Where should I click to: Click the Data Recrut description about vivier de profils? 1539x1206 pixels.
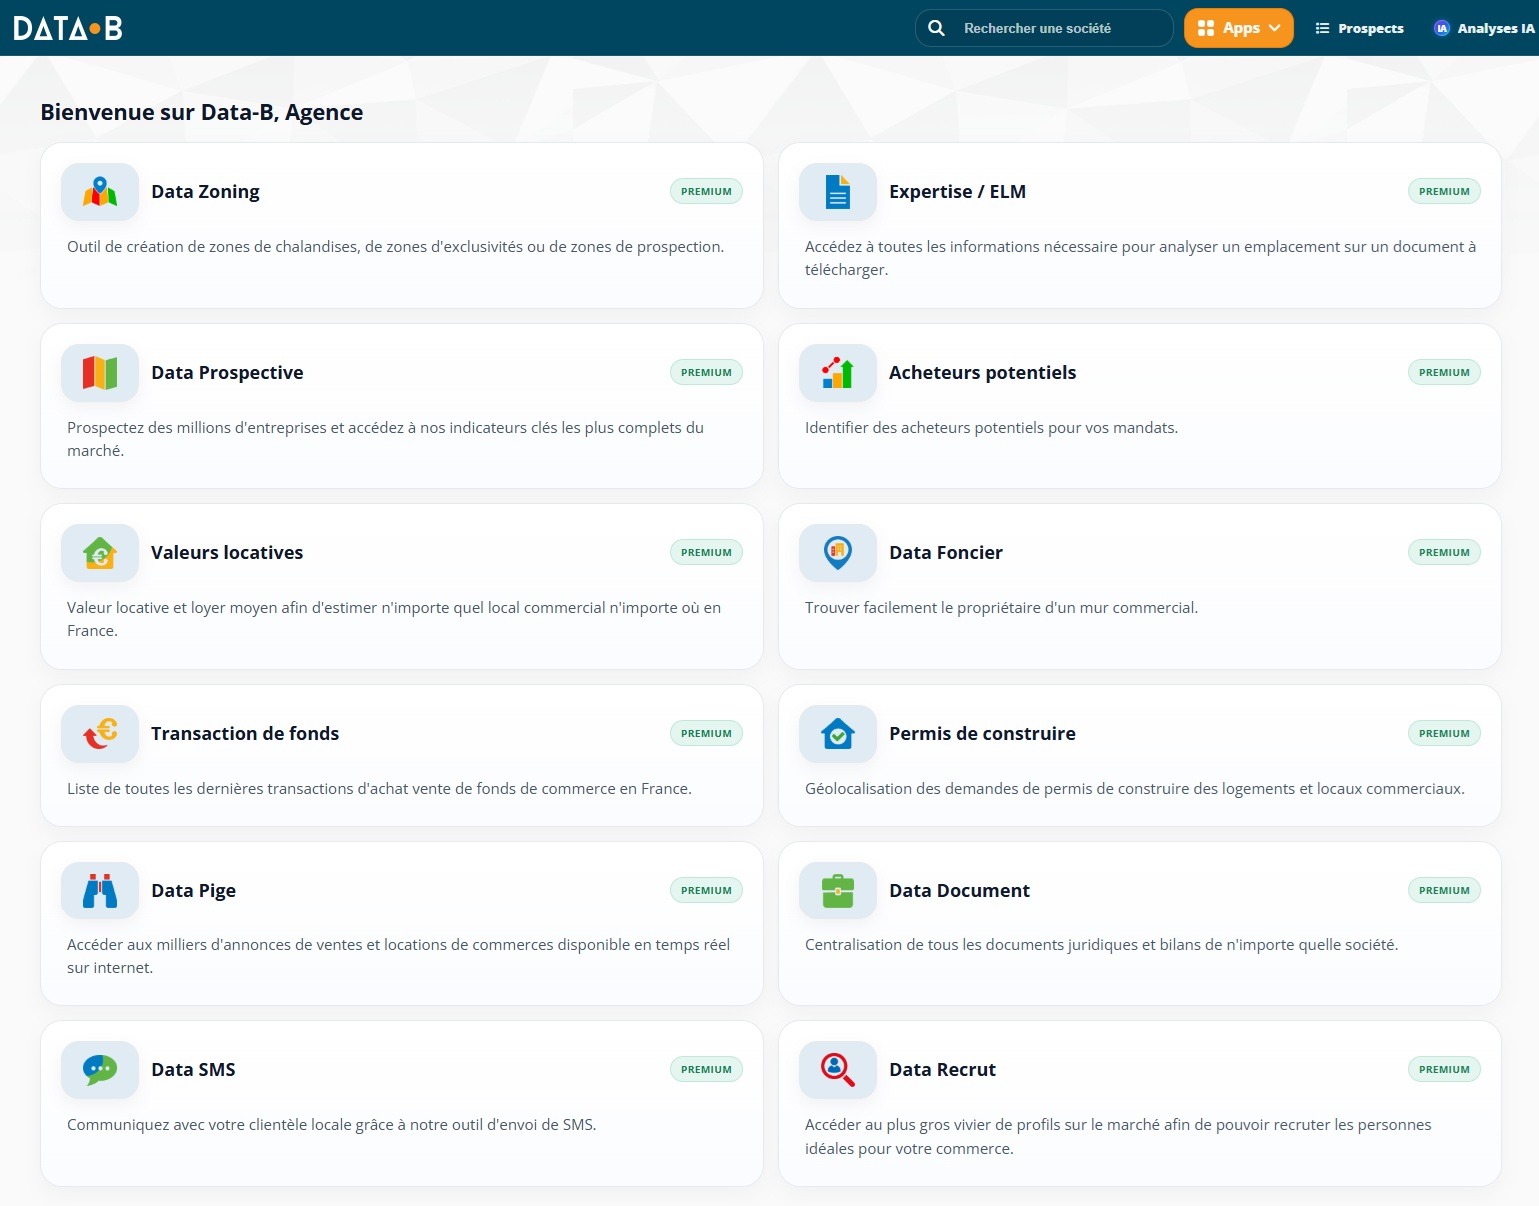click(x=1118, y=1137)
